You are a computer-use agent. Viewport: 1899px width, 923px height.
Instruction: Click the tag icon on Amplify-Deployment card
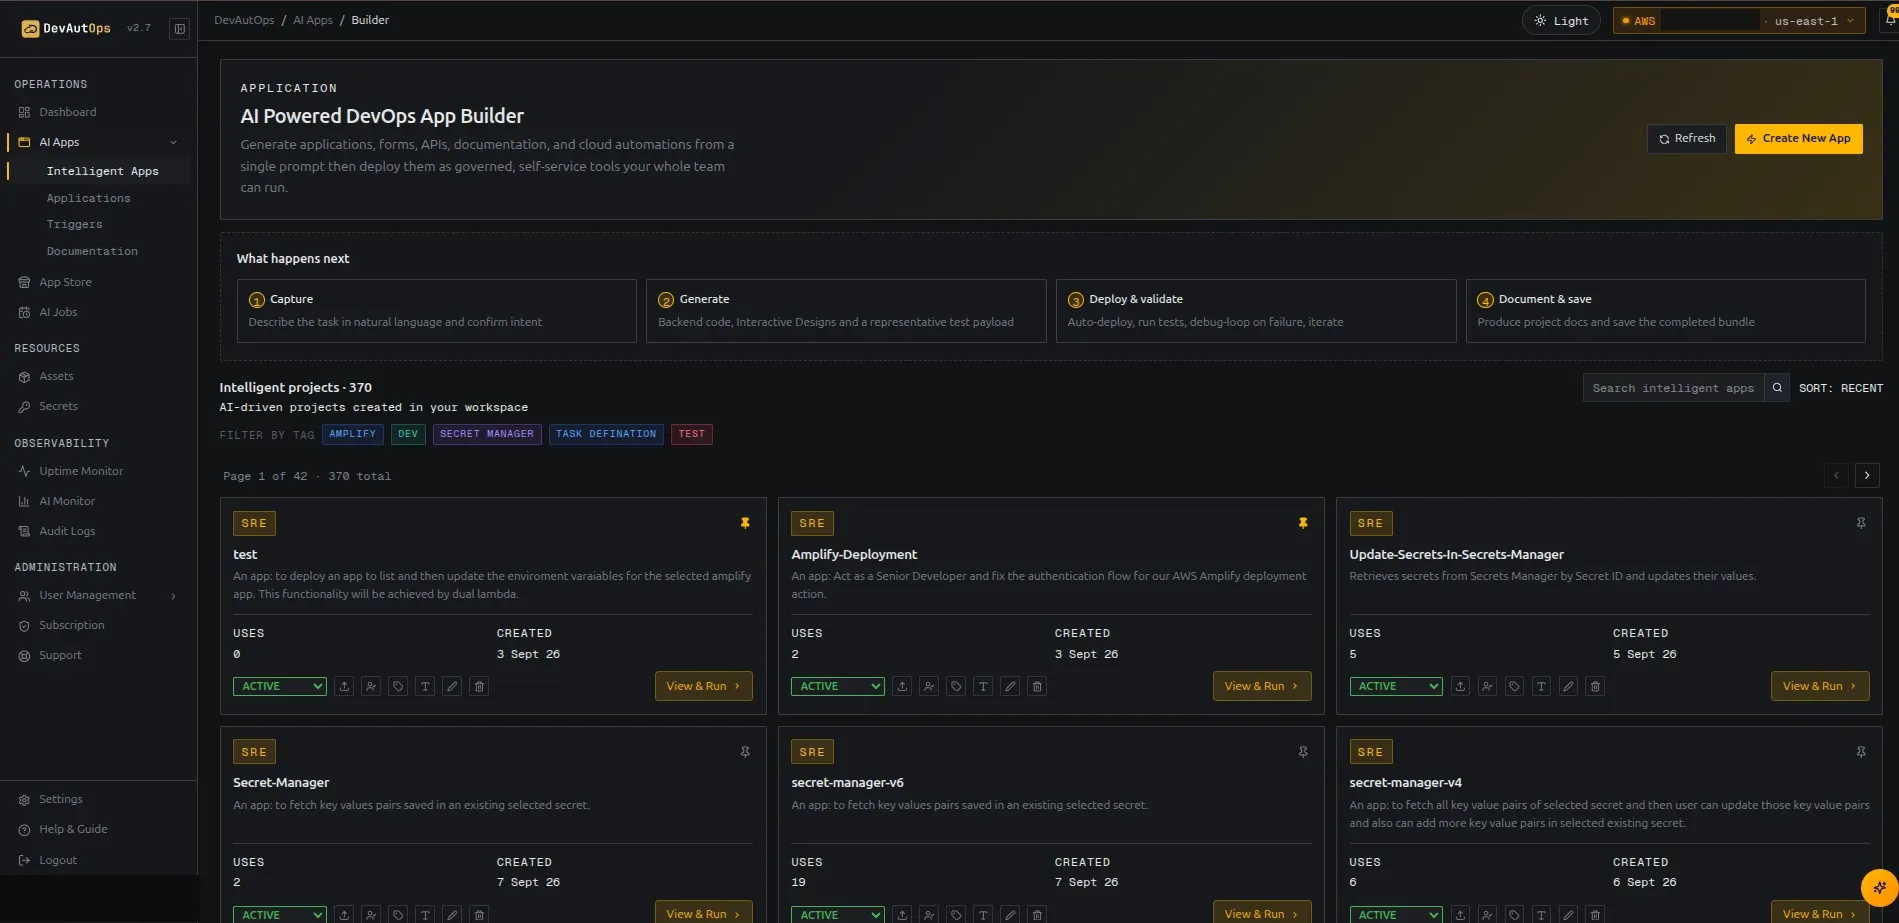click(956, 686)
